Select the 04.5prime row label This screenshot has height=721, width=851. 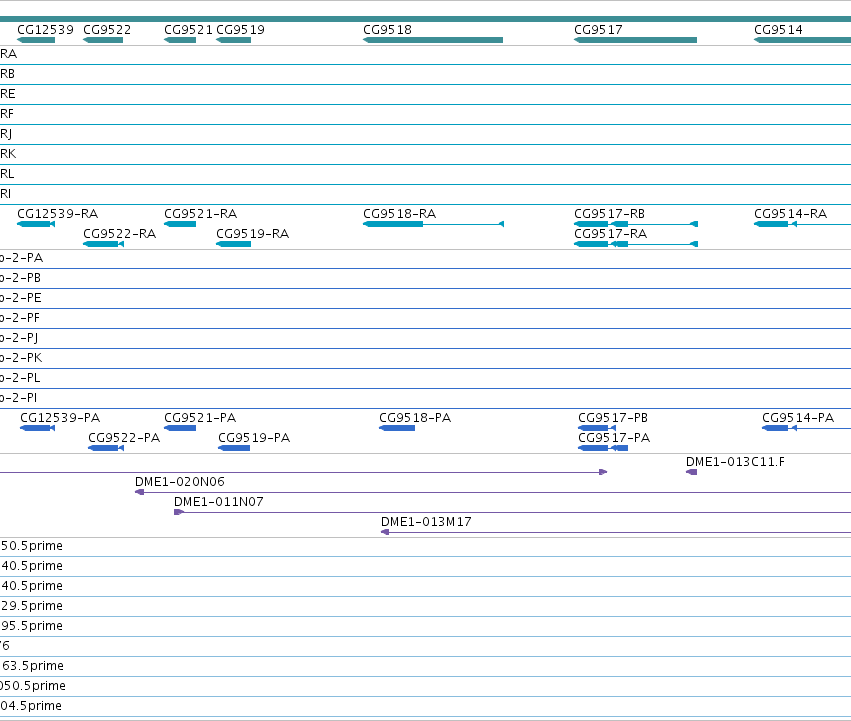31,706
